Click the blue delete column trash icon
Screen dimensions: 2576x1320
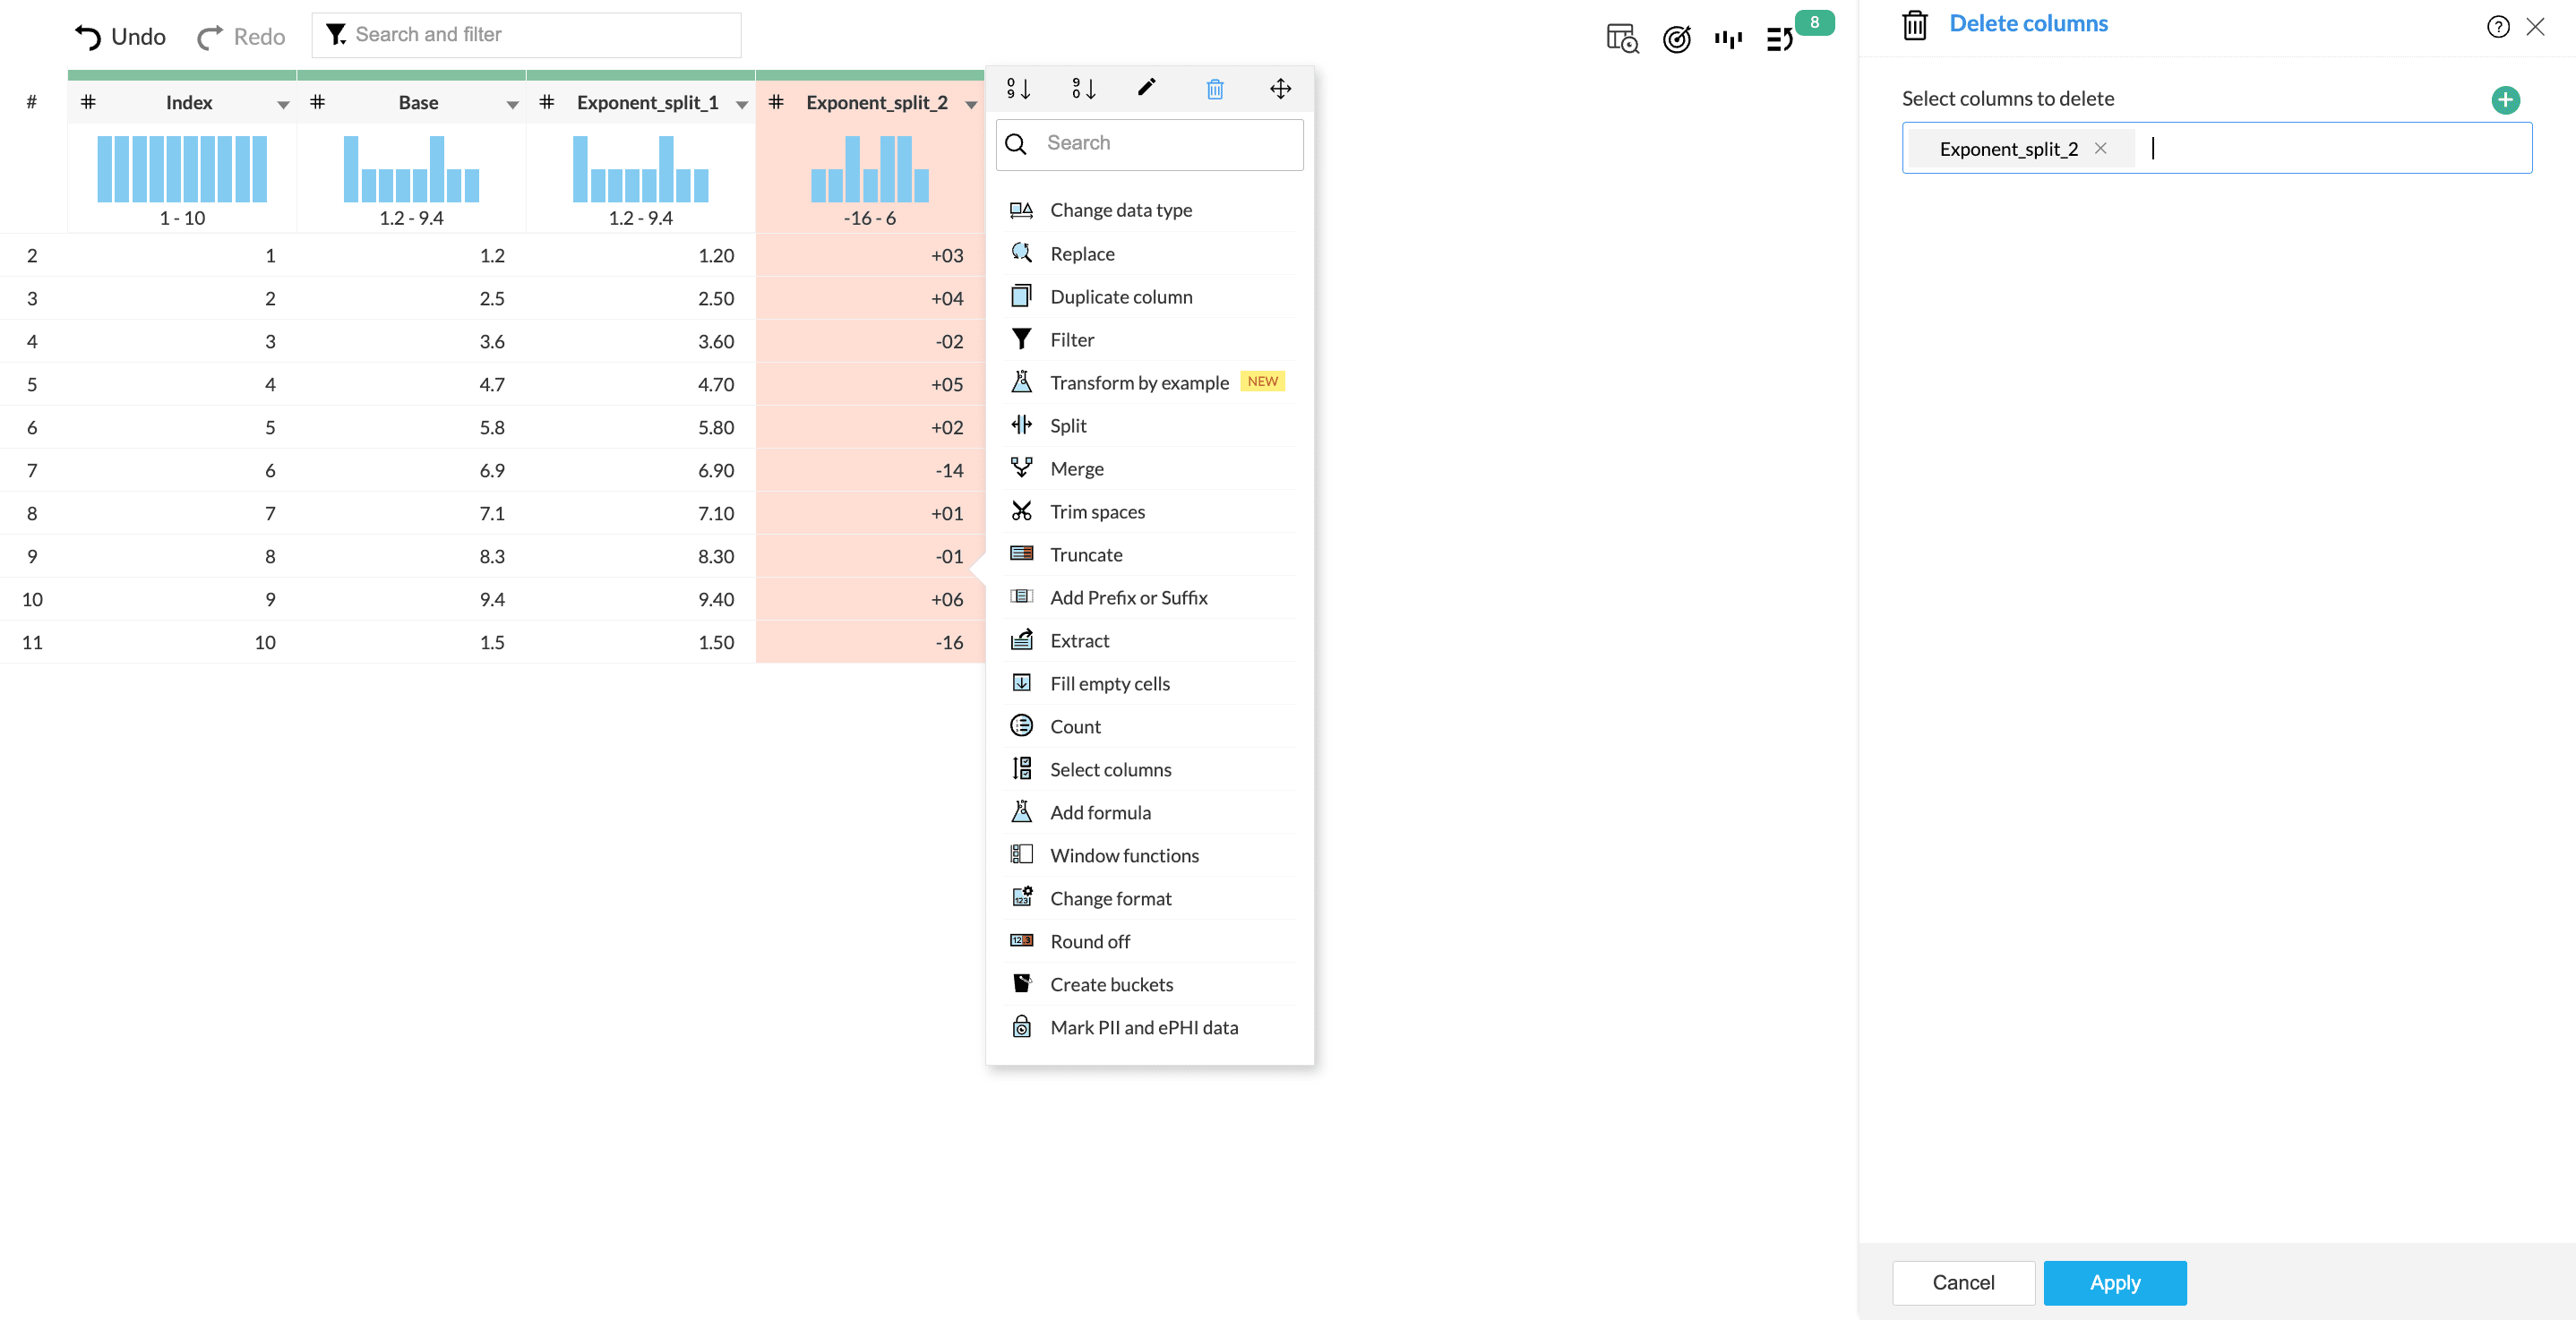[1214, 89]
